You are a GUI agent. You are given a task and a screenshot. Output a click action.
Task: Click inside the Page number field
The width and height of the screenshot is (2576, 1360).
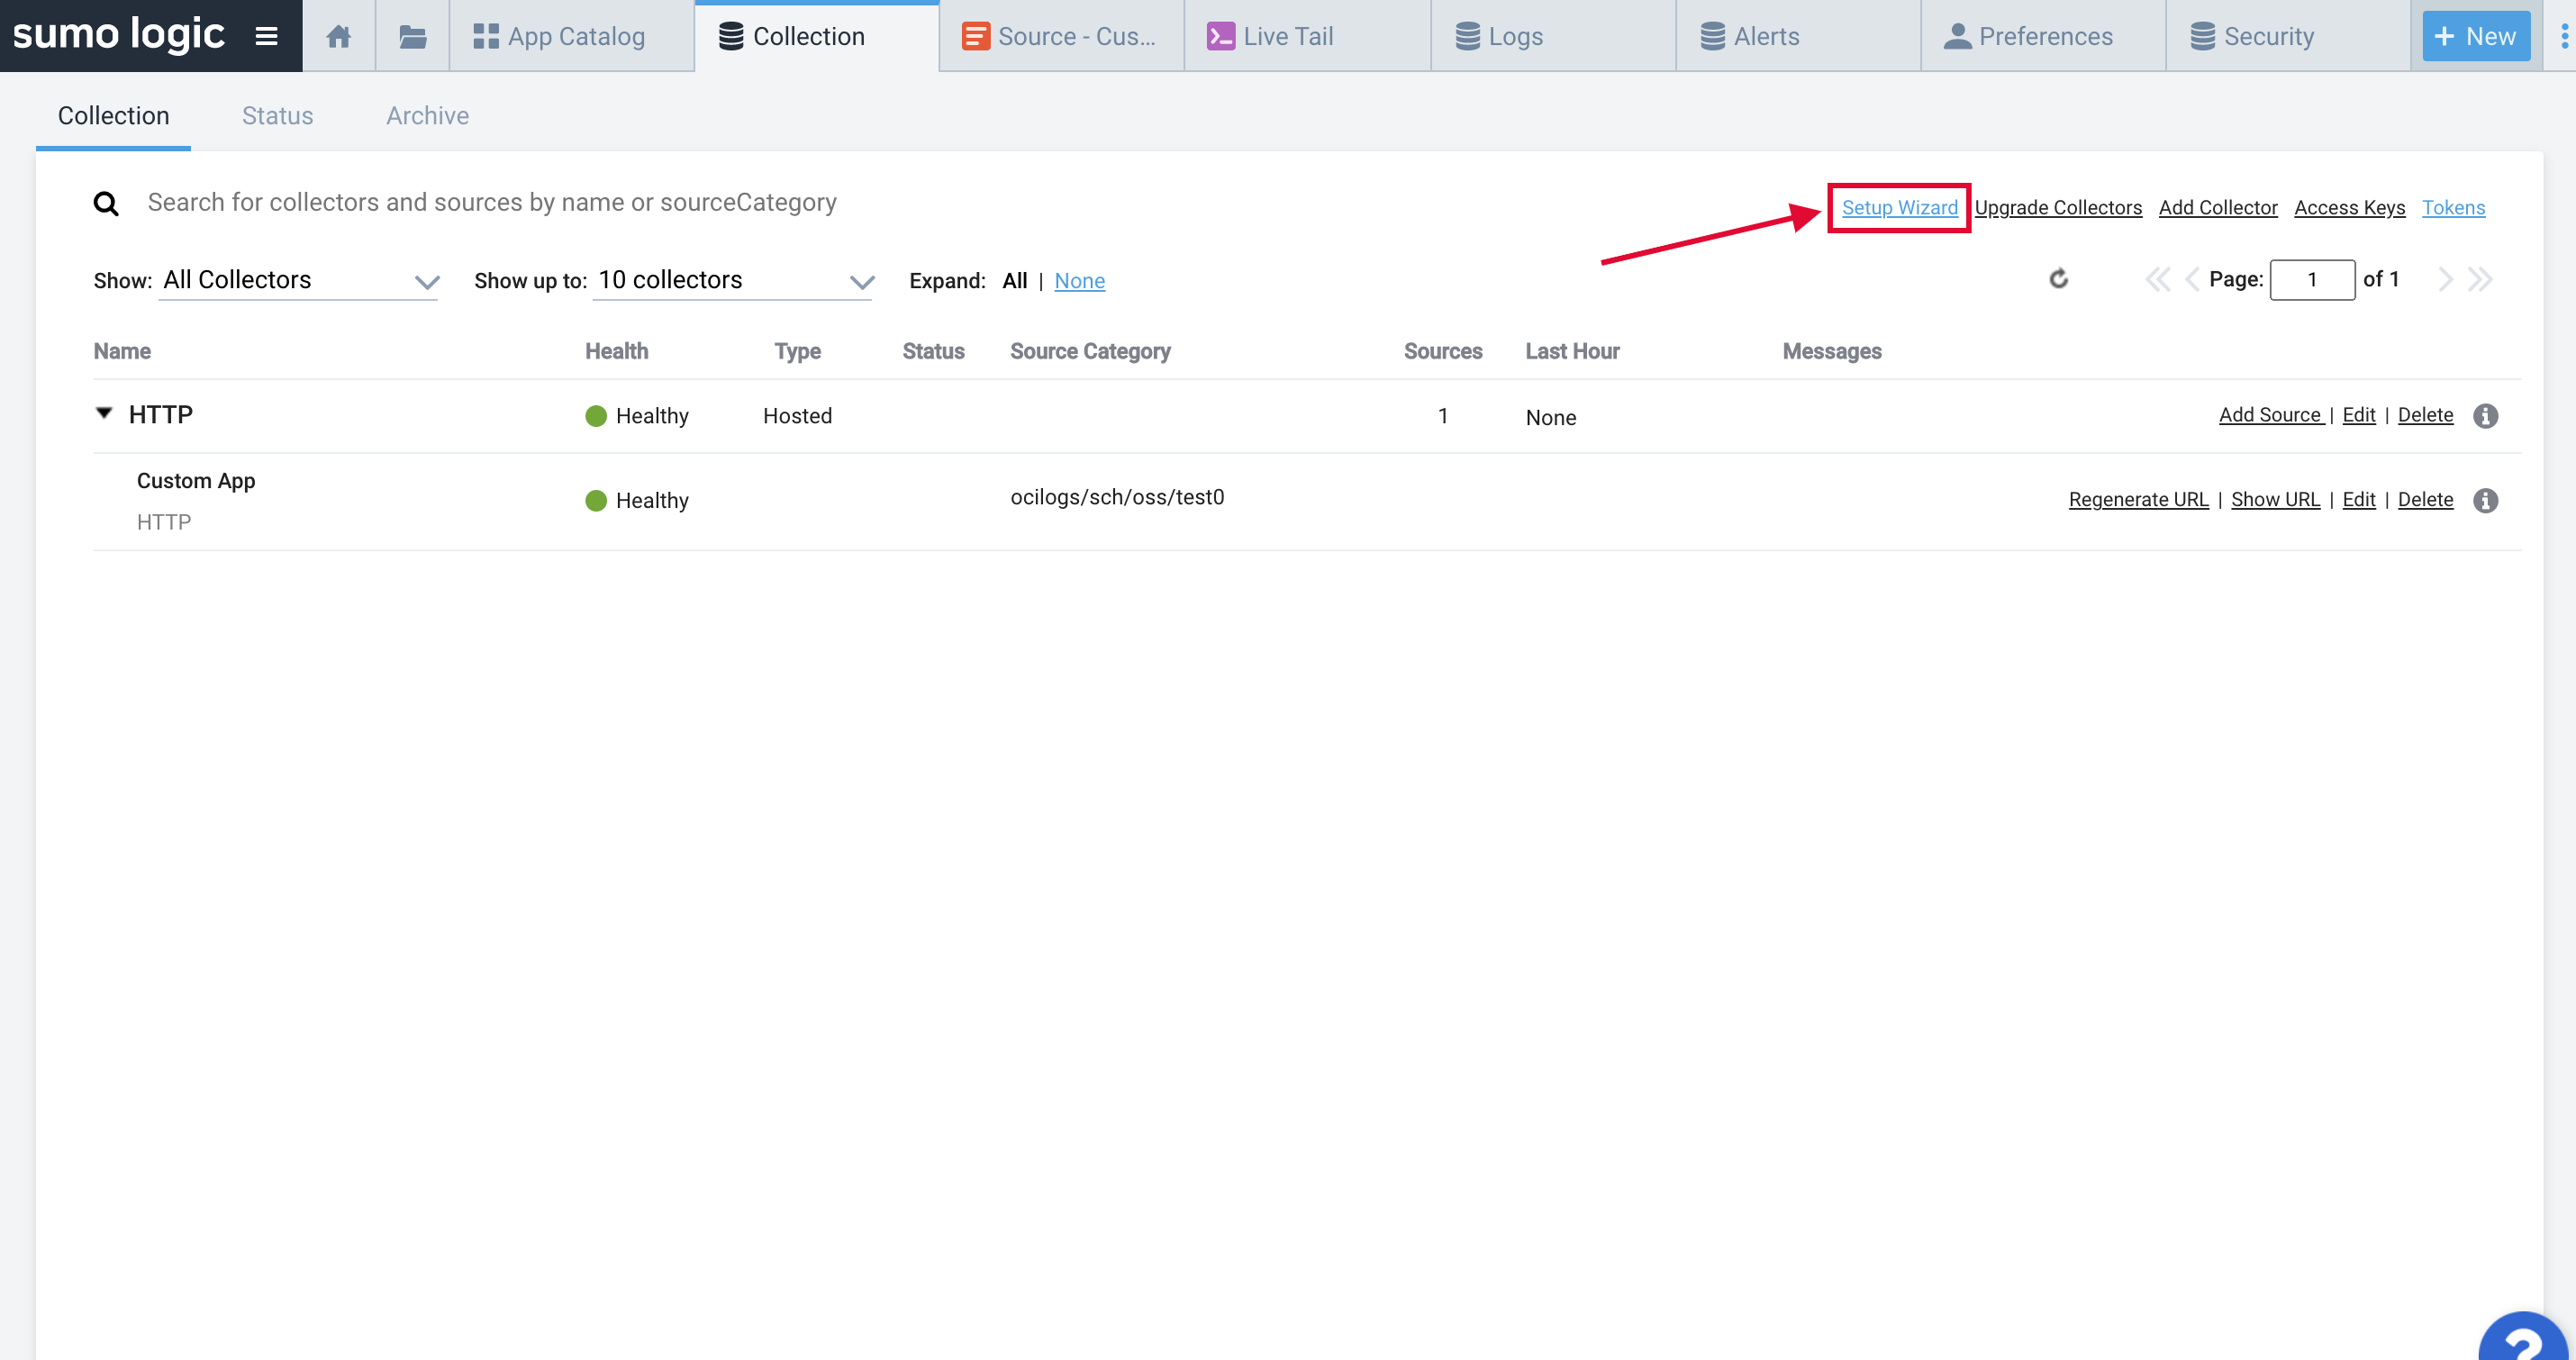point(2313,279)
